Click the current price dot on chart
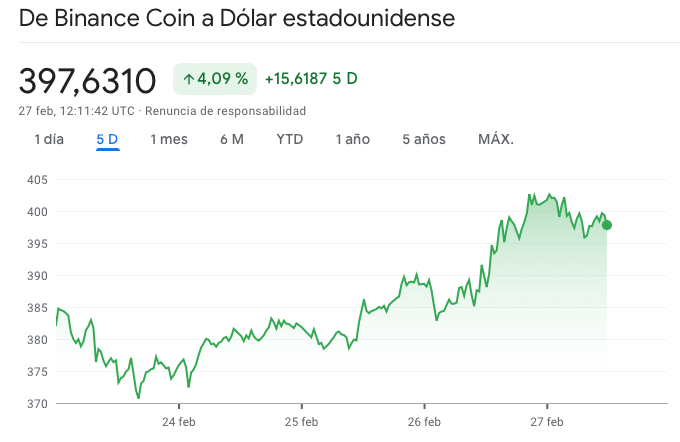 (x=607, y=225)
